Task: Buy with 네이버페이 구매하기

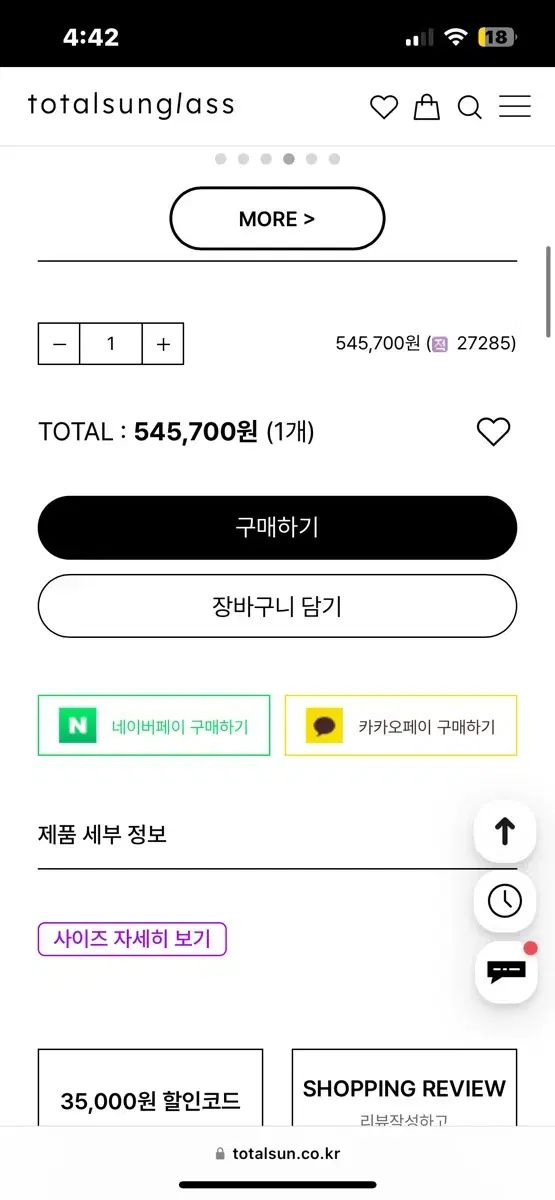Action: click(154, 725)
